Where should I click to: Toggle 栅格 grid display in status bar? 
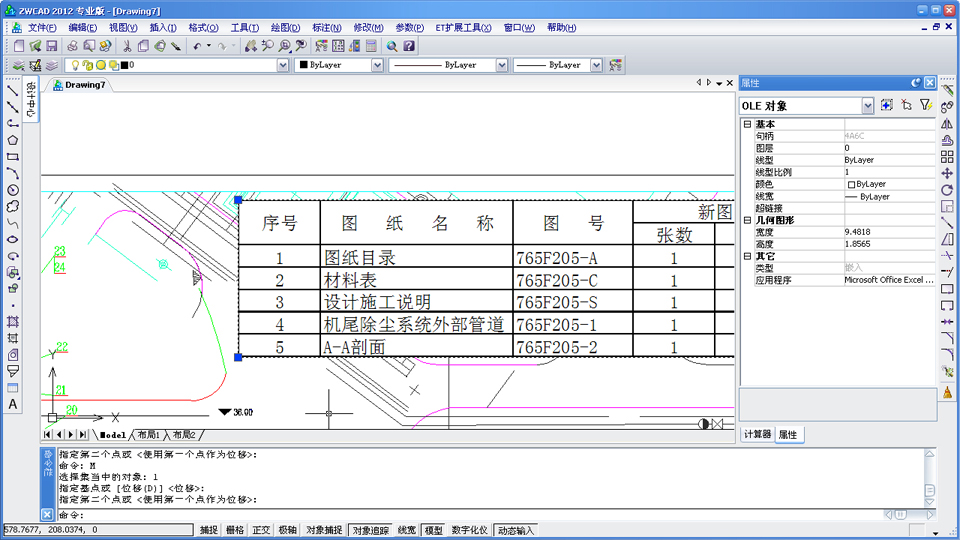[235, 530]
